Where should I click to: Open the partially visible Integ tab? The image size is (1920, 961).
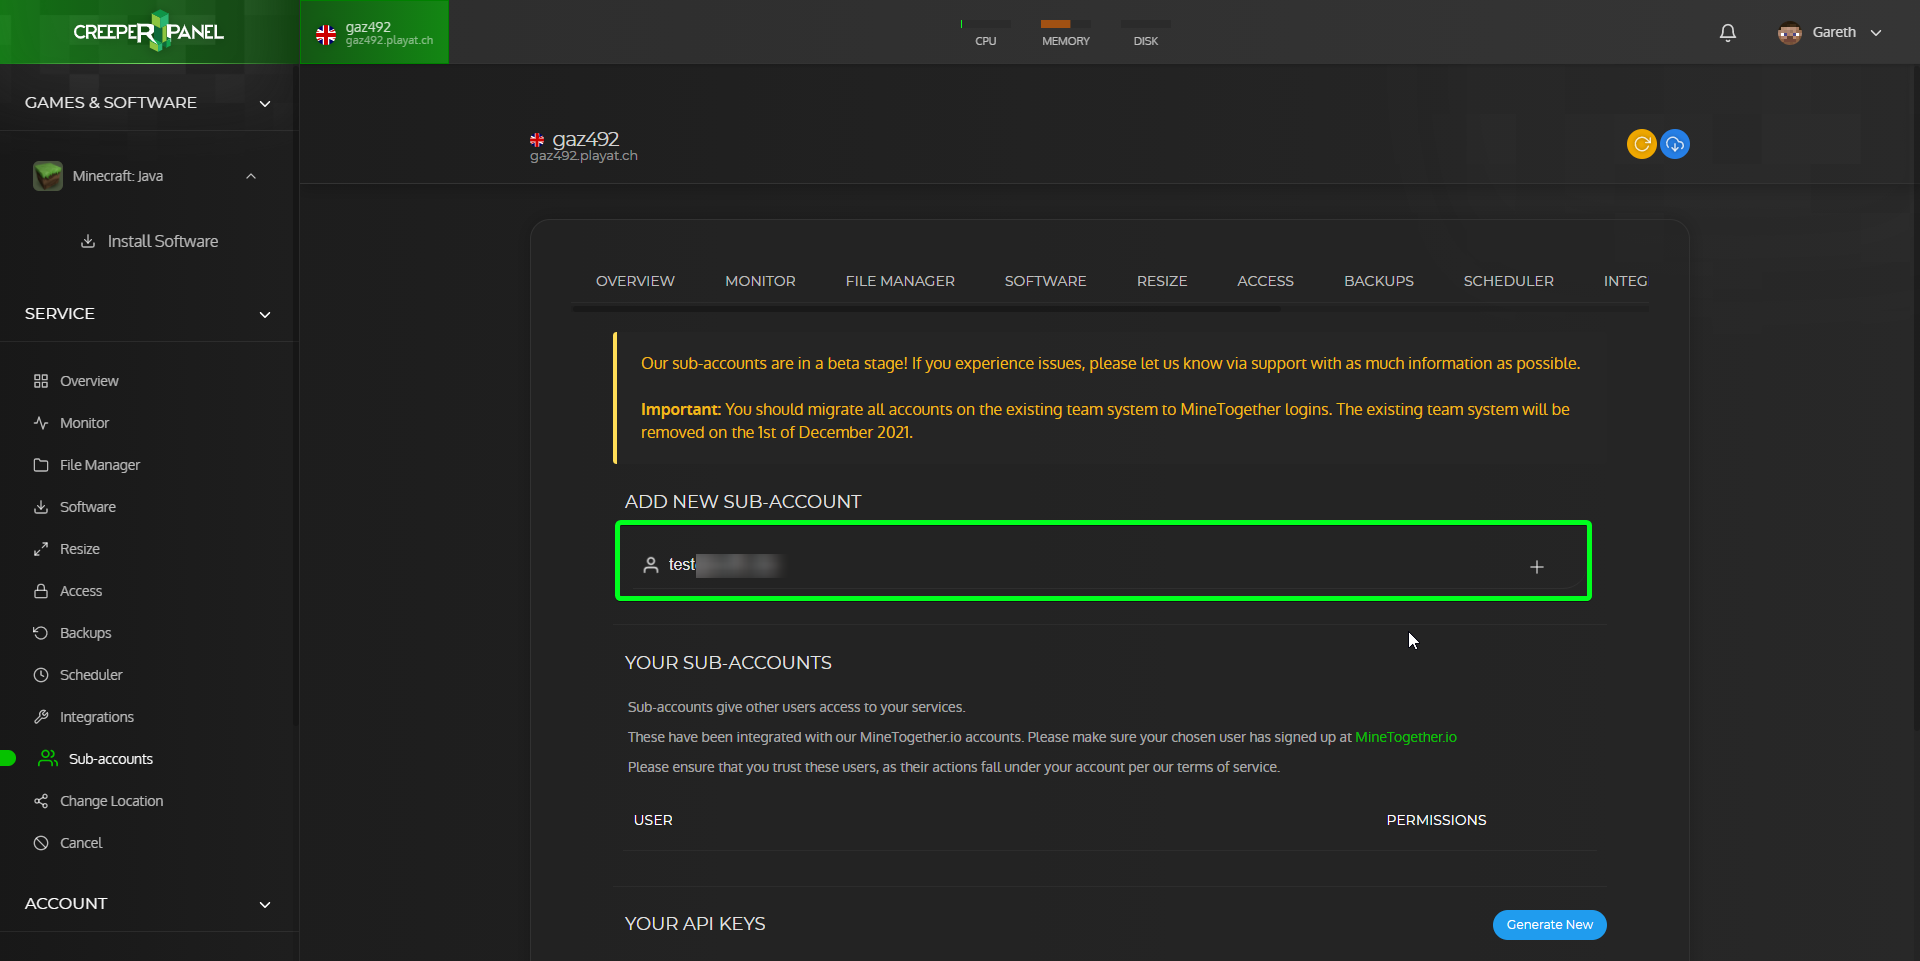1626,281
